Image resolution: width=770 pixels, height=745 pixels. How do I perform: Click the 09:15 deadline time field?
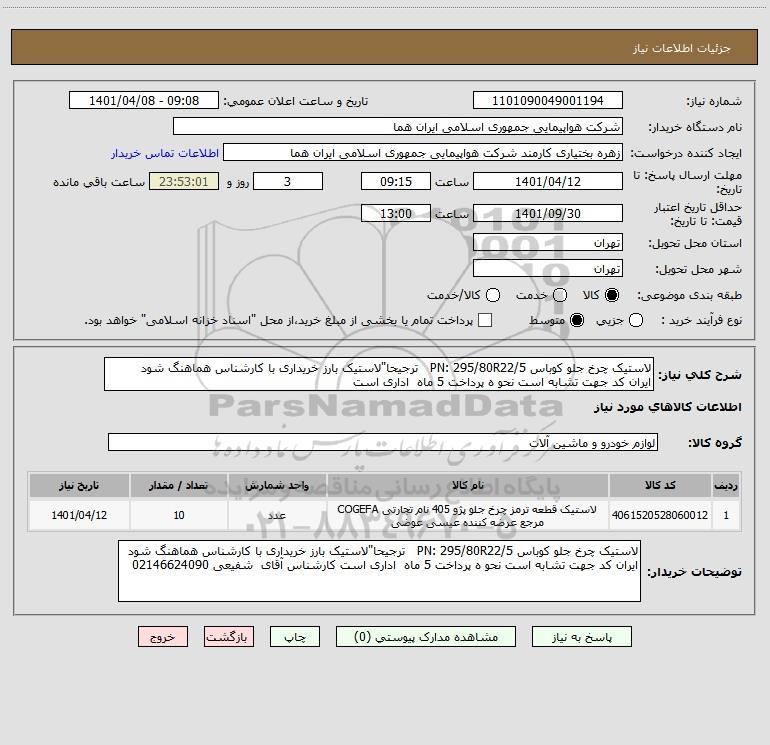tap(396, 182)
